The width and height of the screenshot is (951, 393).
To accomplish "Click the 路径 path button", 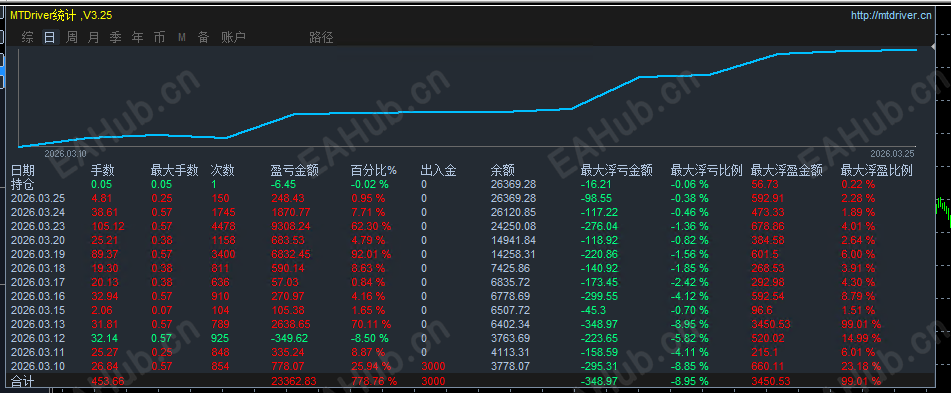I will coord(321,38).
